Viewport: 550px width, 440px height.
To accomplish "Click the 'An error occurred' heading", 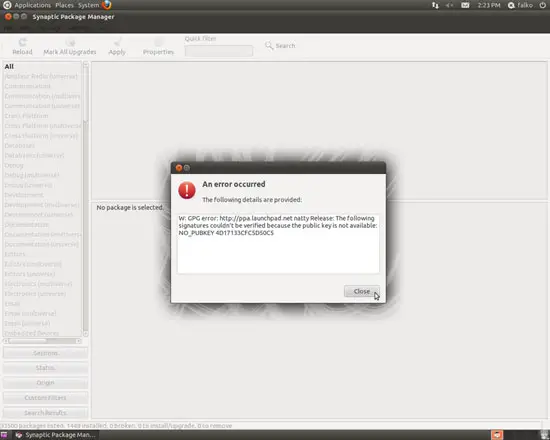I will 234,184.
